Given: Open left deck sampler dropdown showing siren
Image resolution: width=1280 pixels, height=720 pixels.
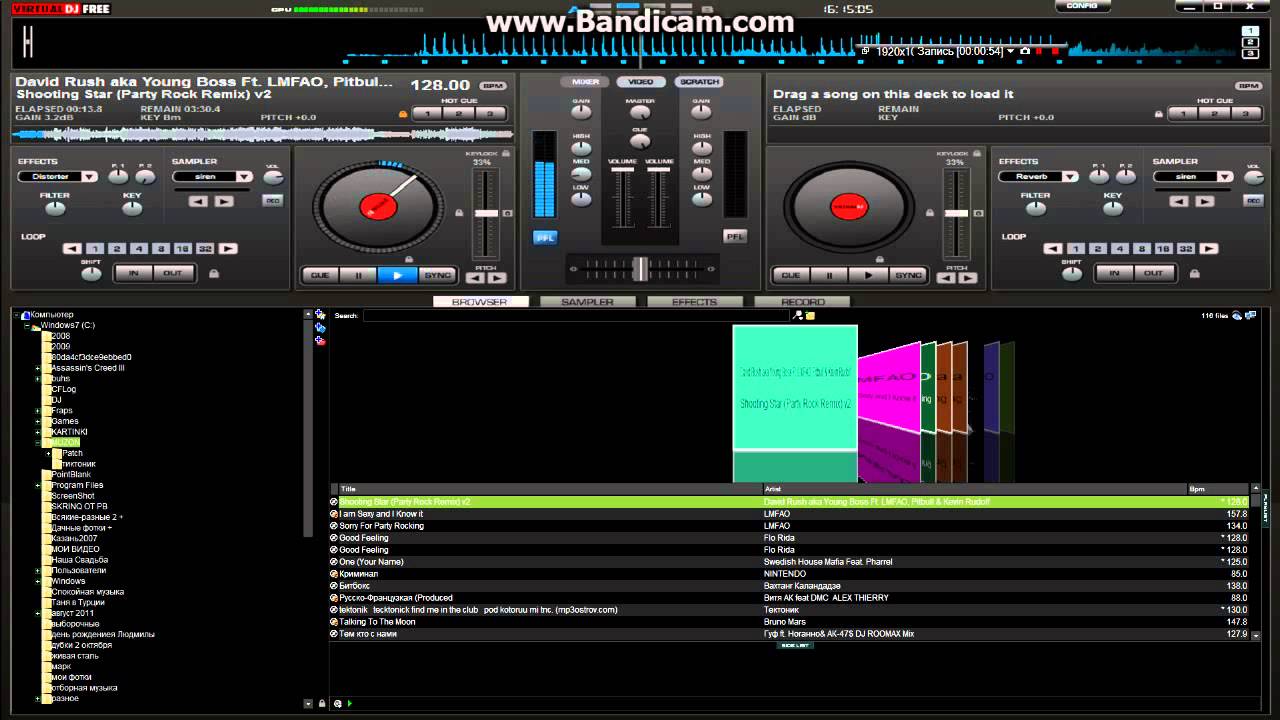Looking at the screenshot, I should 213,177.
